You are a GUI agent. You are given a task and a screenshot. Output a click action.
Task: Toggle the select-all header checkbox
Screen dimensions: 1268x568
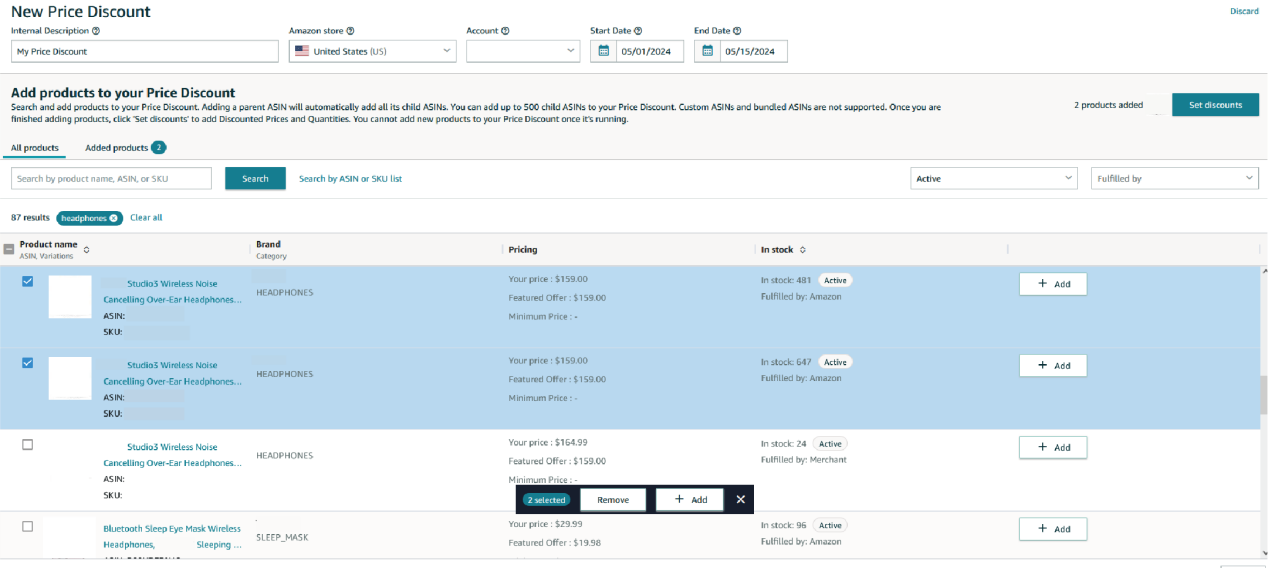(x=9, y=249)
